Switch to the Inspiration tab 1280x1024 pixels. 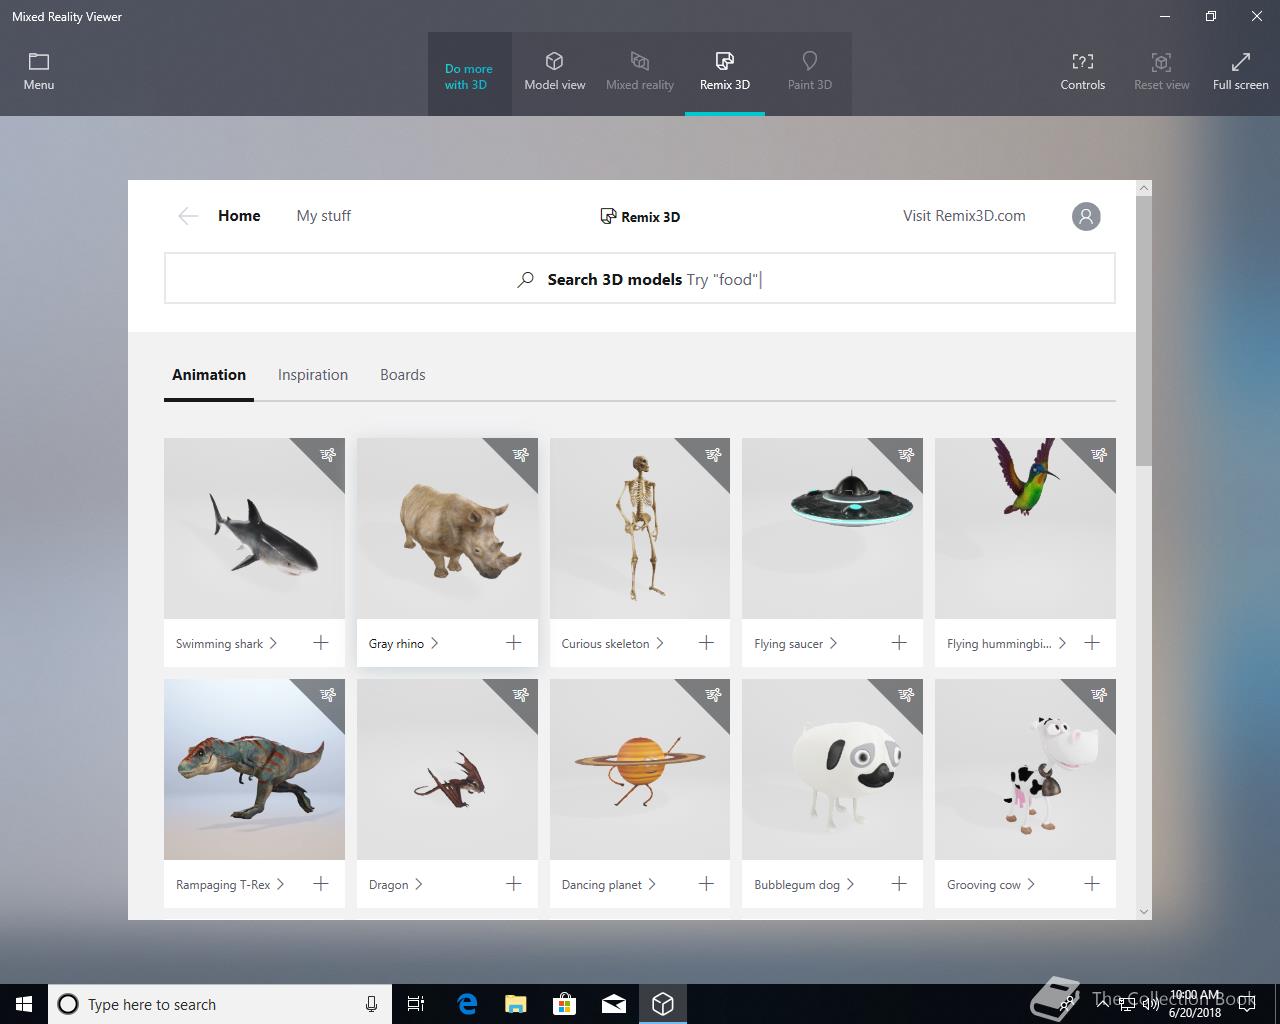[313, 375]
